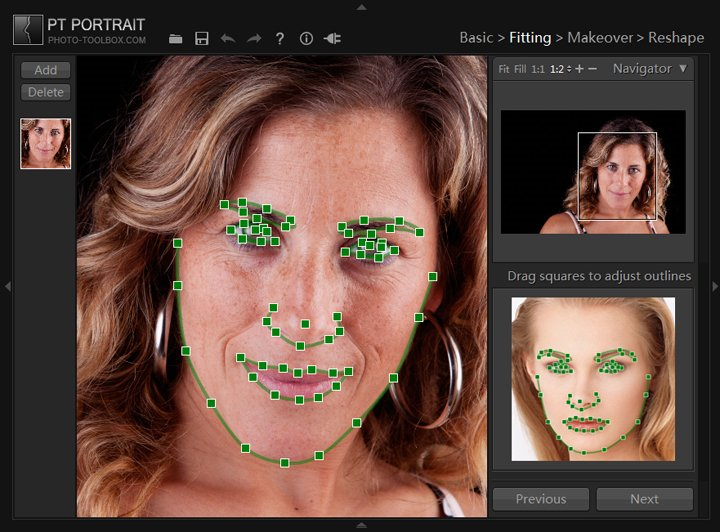This screenshot has height=532, width=720.
Task: Open help with the question mark icon
Action: (x=280, y=38)
